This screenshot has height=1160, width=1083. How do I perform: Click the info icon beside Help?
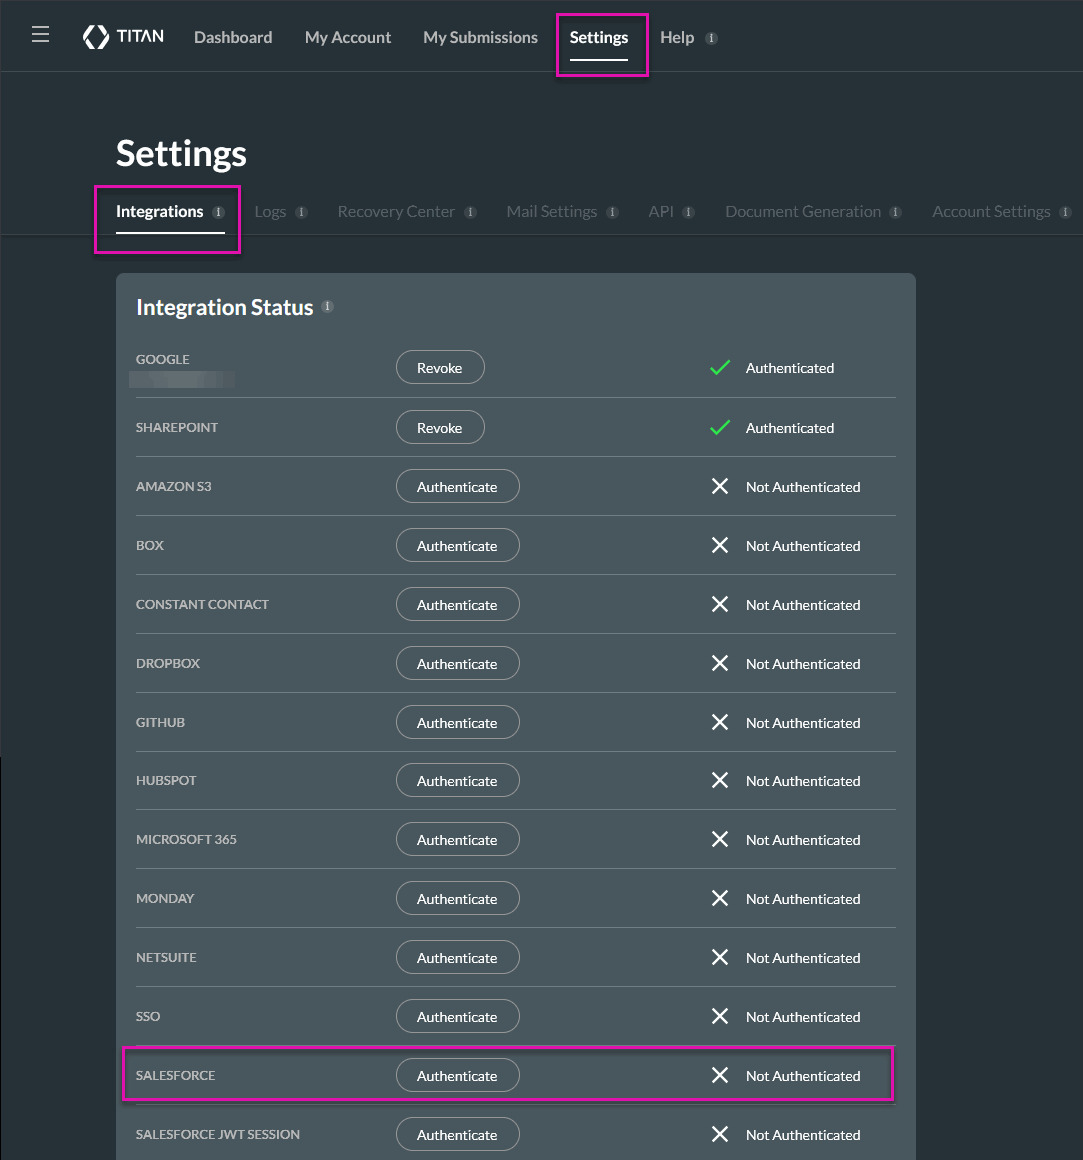coord(711,38)
